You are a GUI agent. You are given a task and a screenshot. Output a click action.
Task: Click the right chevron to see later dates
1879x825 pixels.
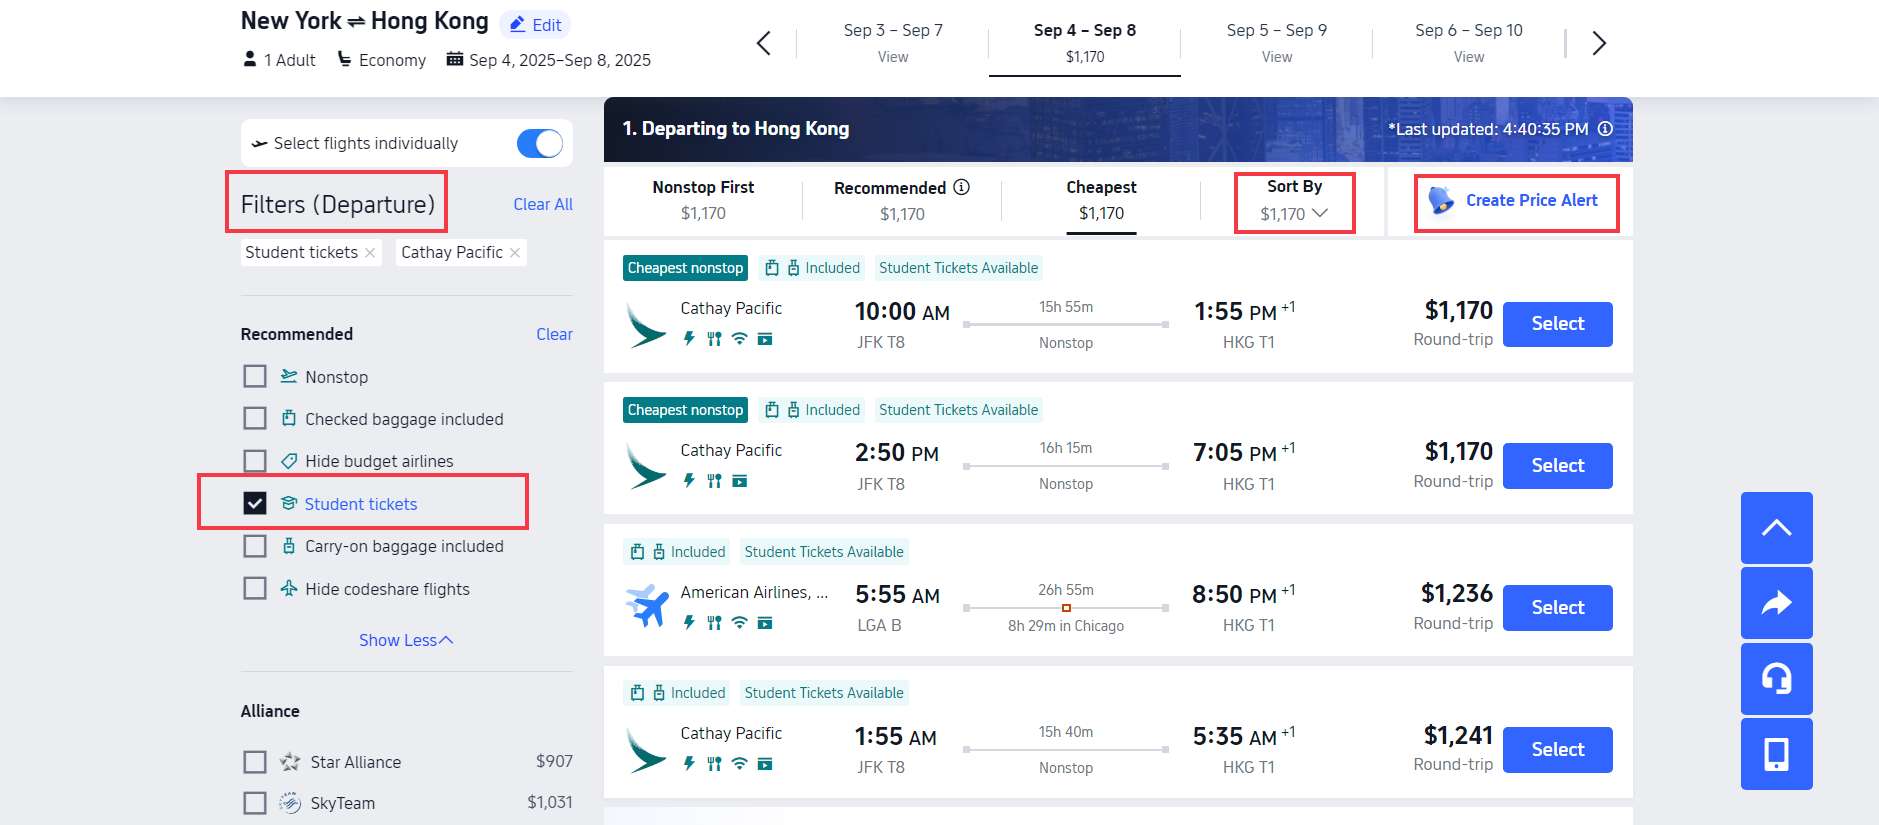click(x=1599, y=43)
